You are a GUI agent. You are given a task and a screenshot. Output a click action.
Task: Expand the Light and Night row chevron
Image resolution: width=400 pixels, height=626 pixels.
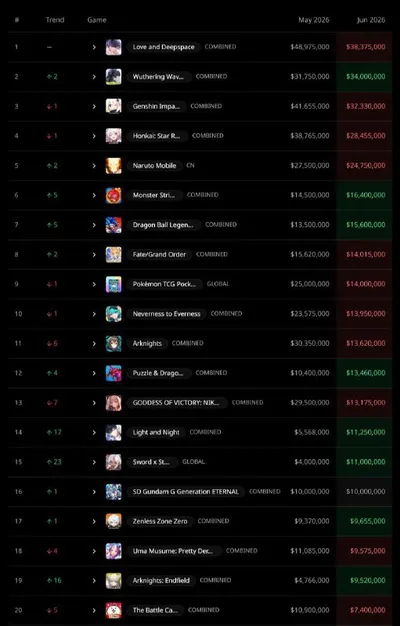[94, 433]
